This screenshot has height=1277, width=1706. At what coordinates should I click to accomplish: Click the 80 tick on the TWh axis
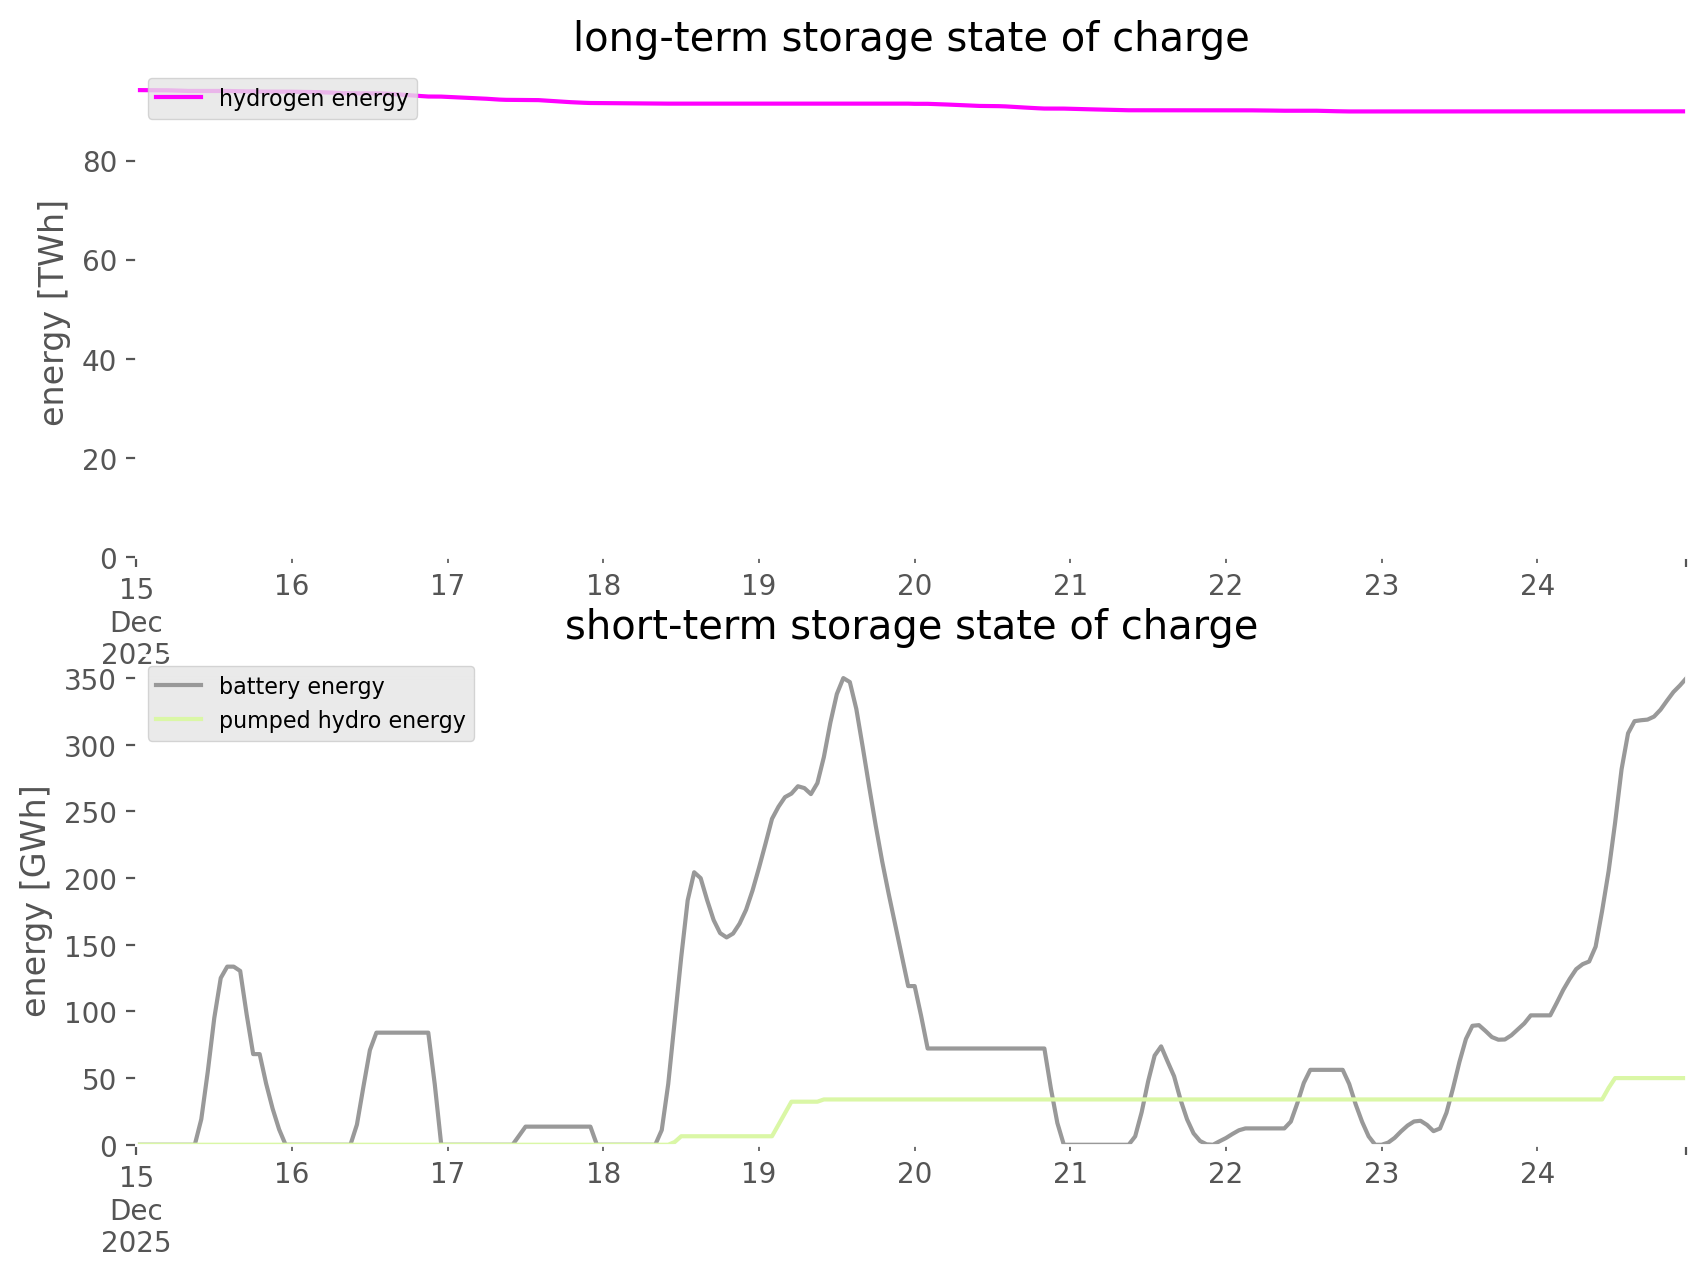(x=100, y=161)
